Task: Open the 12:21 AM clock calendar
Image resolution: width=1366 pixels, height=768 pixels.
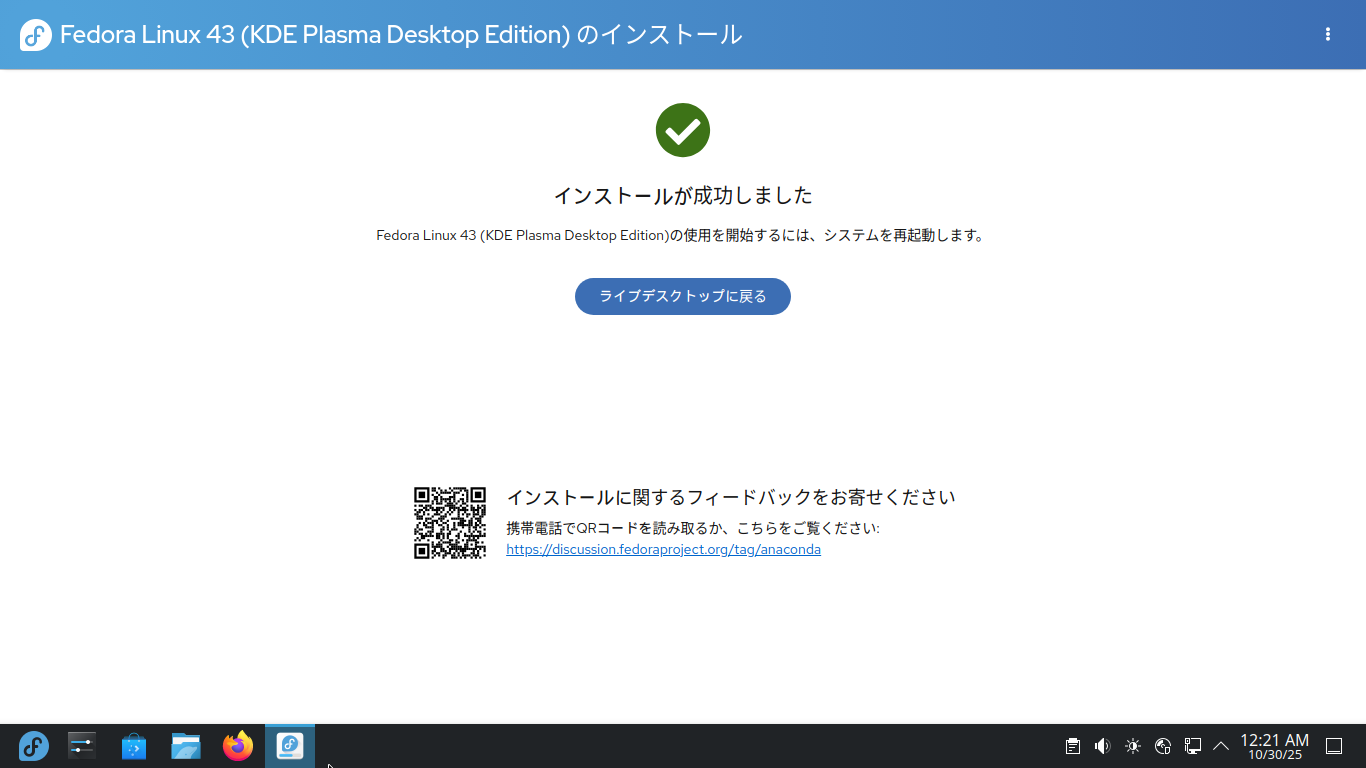Action: click(1275, 746)
